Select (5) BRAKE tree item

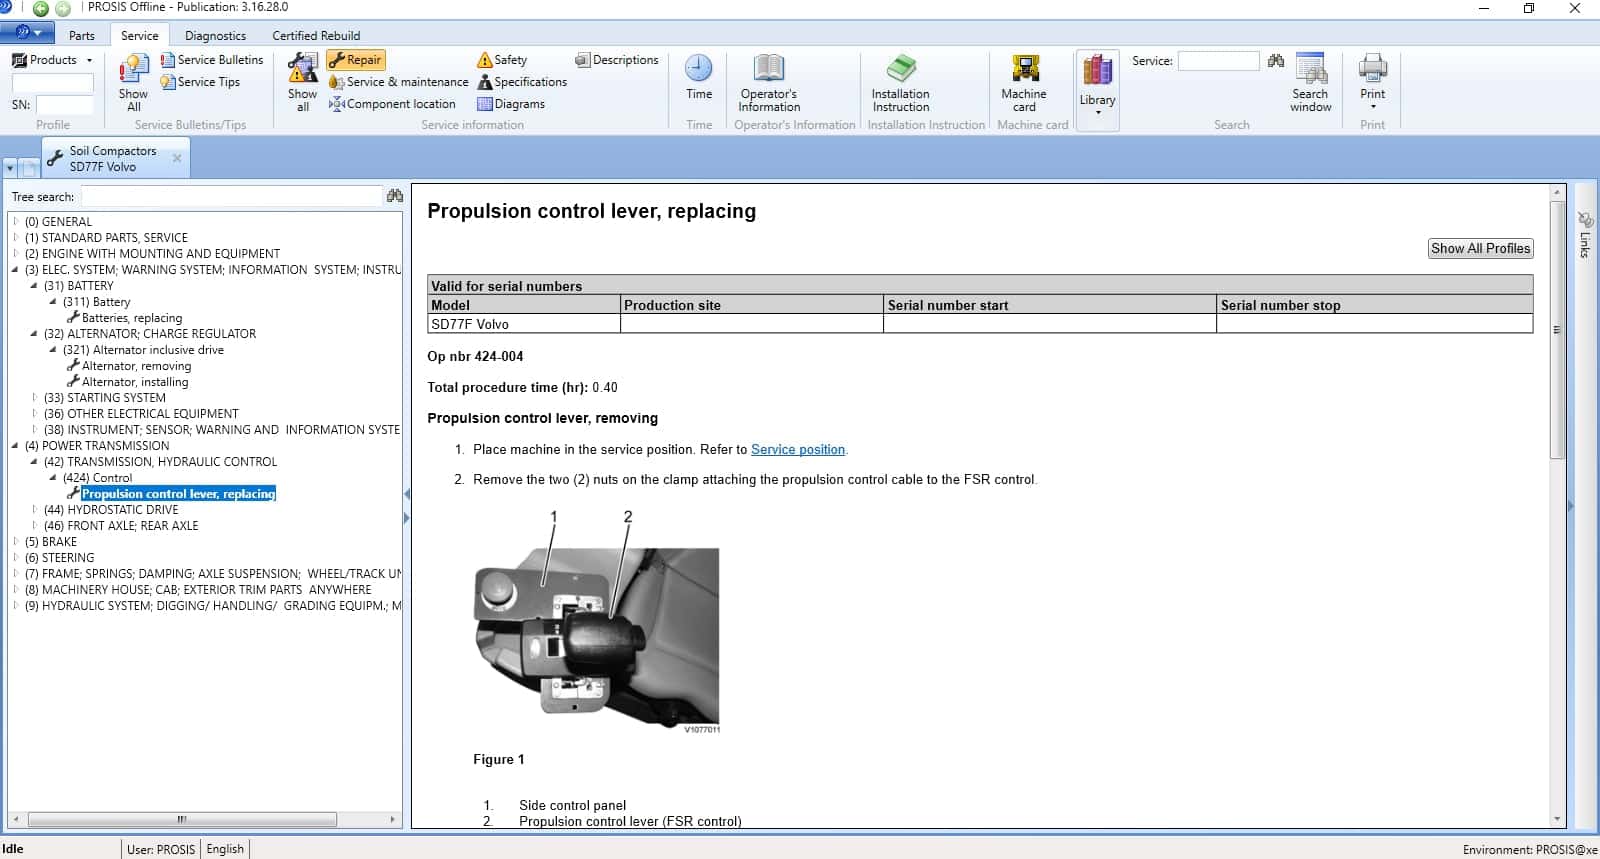point(51,542)
